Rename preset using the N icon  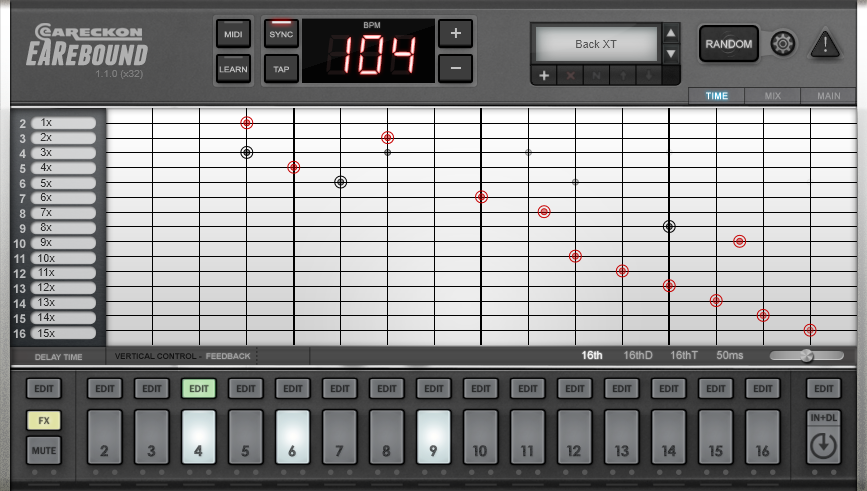click(596, 76)
